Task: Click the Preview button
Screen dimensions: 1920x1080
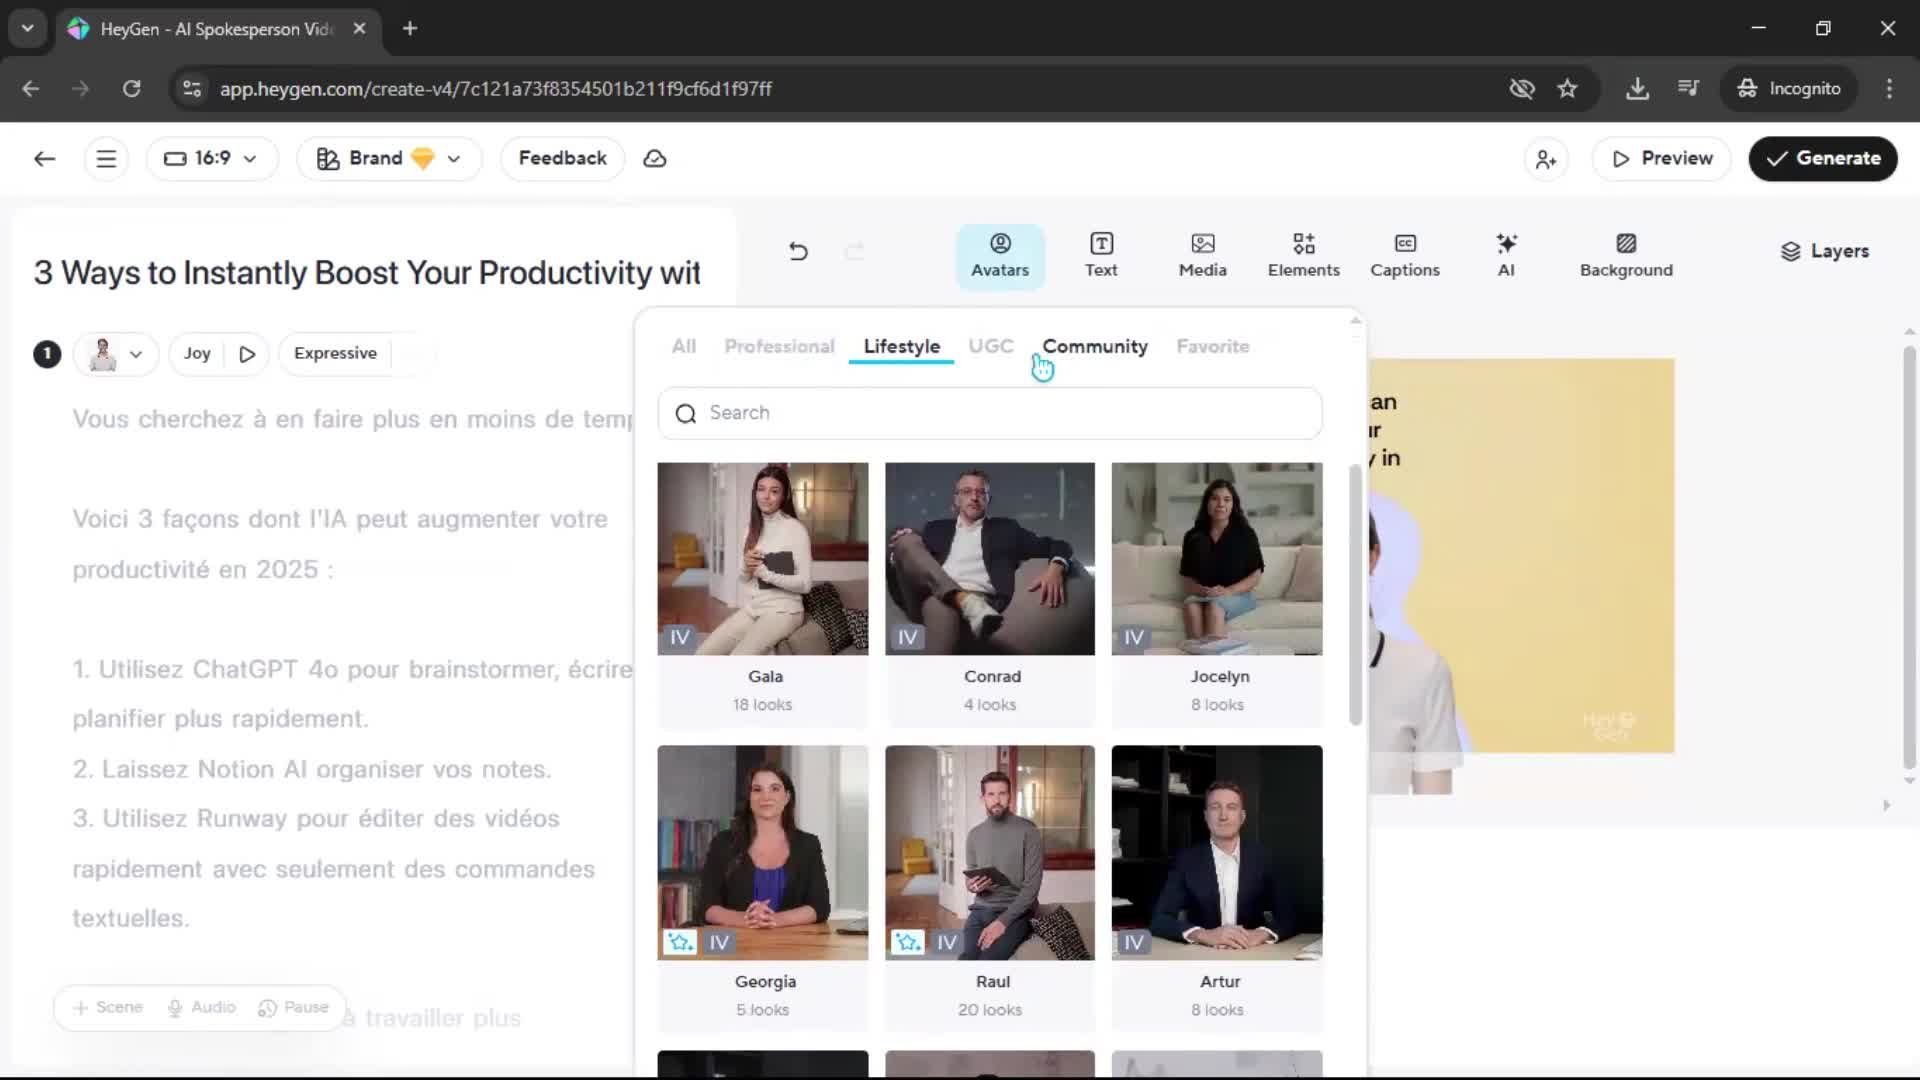Action: pos(1661,159)
